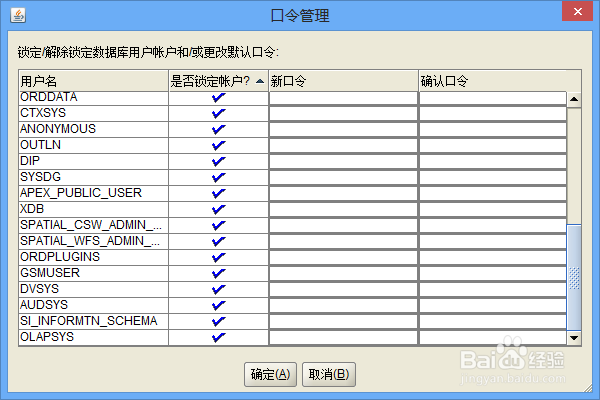The image size is (600, 400).
Task: Toggle lock checkmark for XDB
Action: point(218,209)
